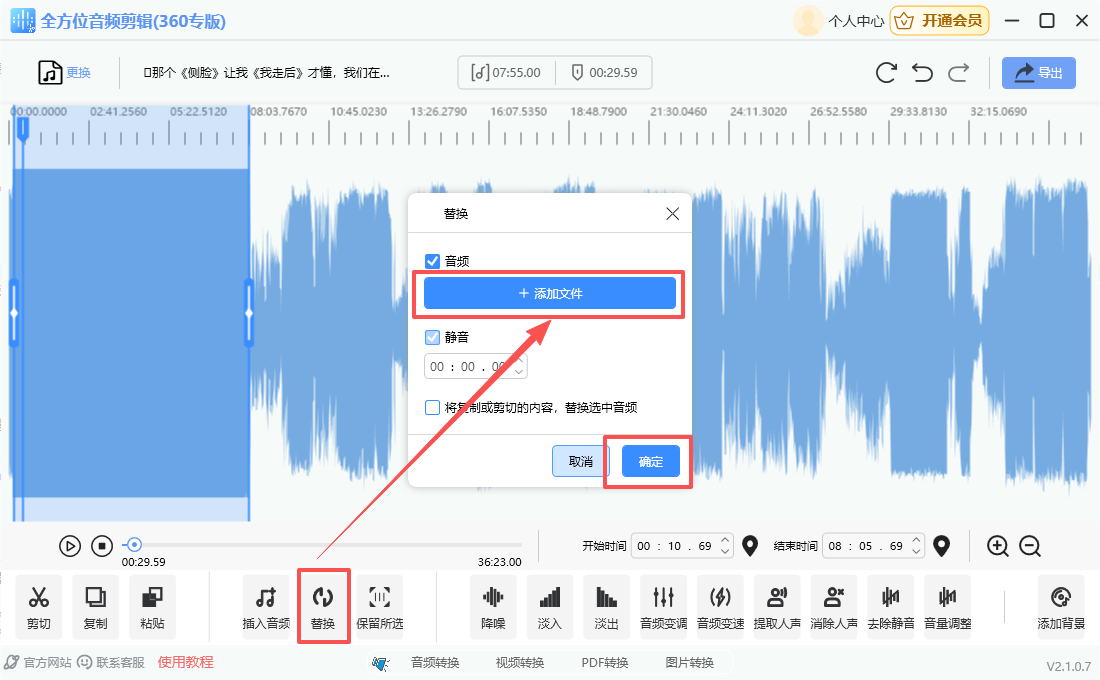Open the 降噪 noise reduction tool
Screen dimensions: 1100x680
(x=492, y=607)
